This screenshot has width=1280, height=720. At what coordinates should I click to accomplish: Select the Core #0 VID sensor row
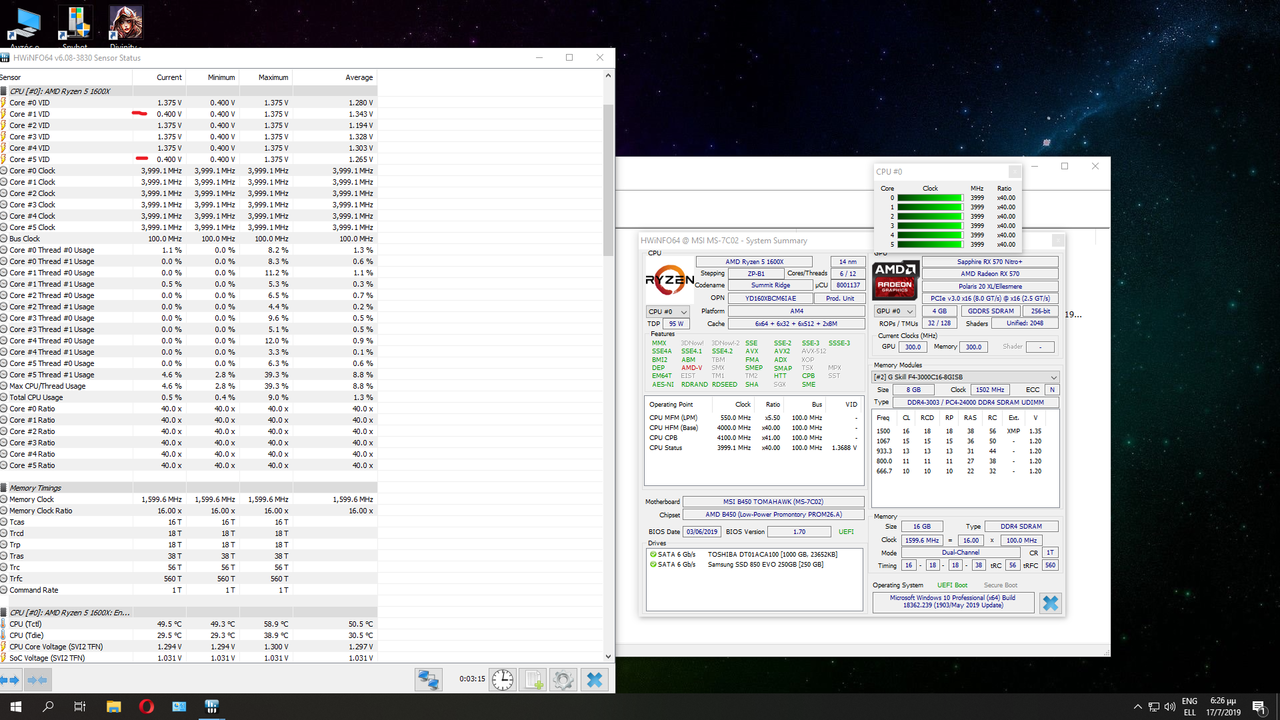pyautogui.click(x=188, y=103)
